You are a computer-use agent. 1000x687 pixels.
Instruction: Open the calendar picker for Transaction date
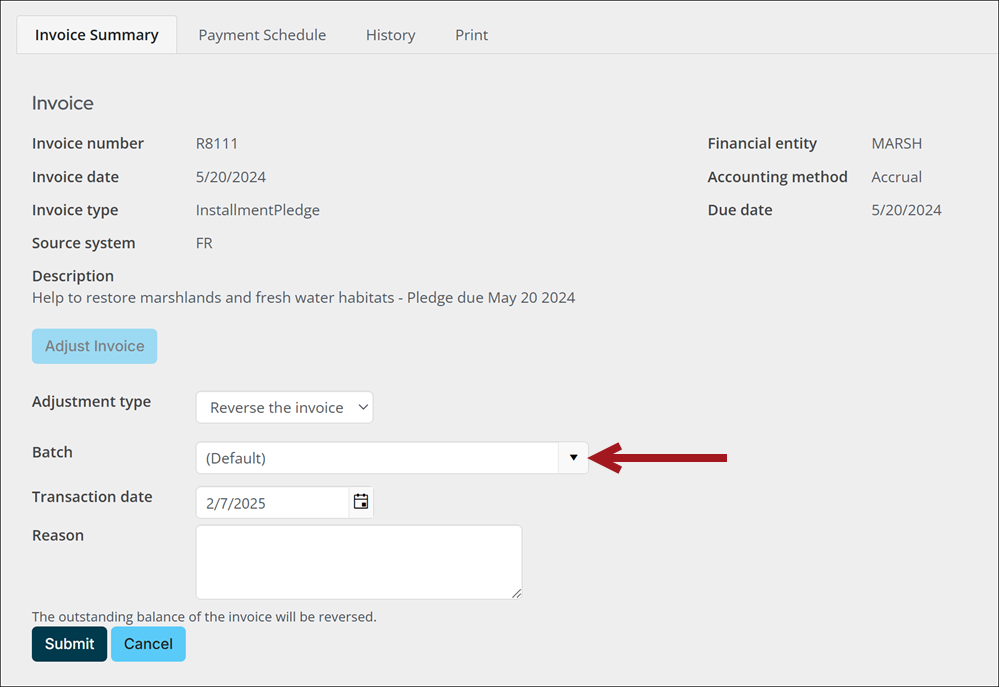(361, 502)
